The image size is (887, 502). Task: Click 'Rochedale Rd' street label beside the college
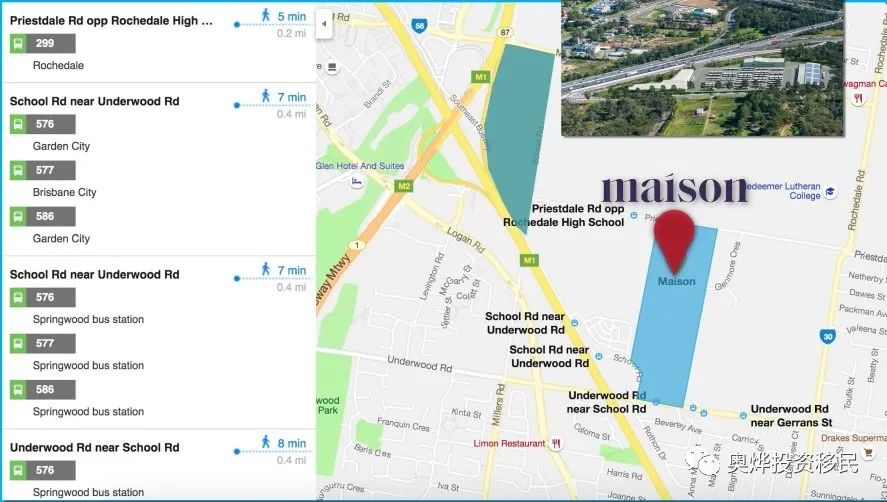(857, 200)
